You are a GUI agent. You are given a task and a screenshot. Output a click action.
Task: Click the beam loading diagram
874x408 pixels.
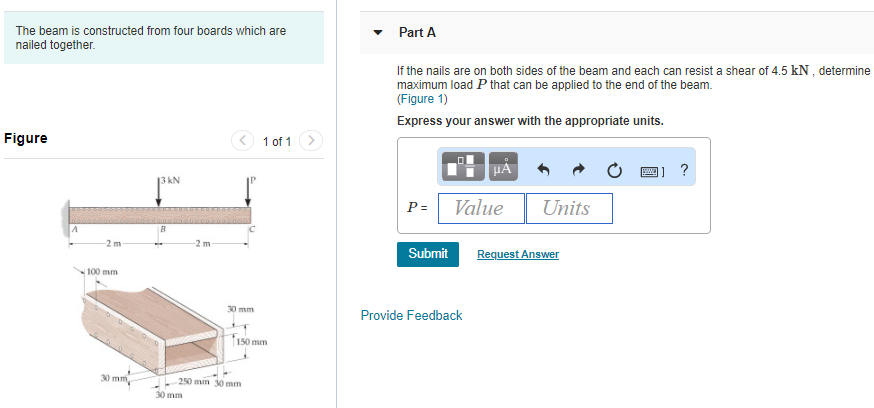click(160, 212)
